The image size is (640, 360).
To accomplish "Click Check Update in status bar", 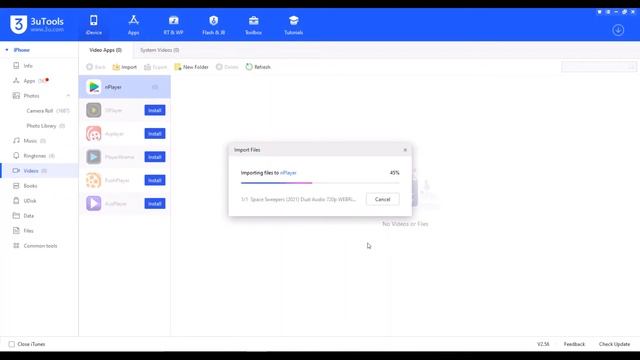I will [614, 344].
